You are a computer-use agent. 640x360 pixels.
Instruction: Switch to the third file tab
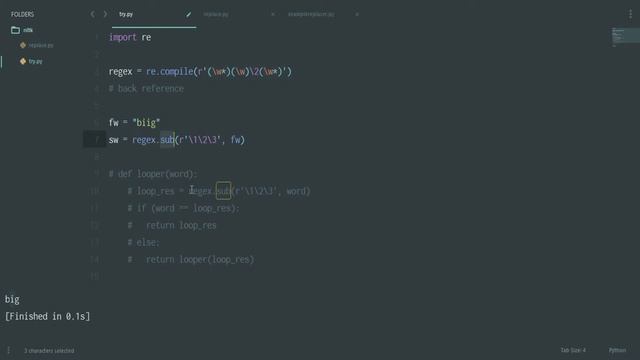point(311,14)
